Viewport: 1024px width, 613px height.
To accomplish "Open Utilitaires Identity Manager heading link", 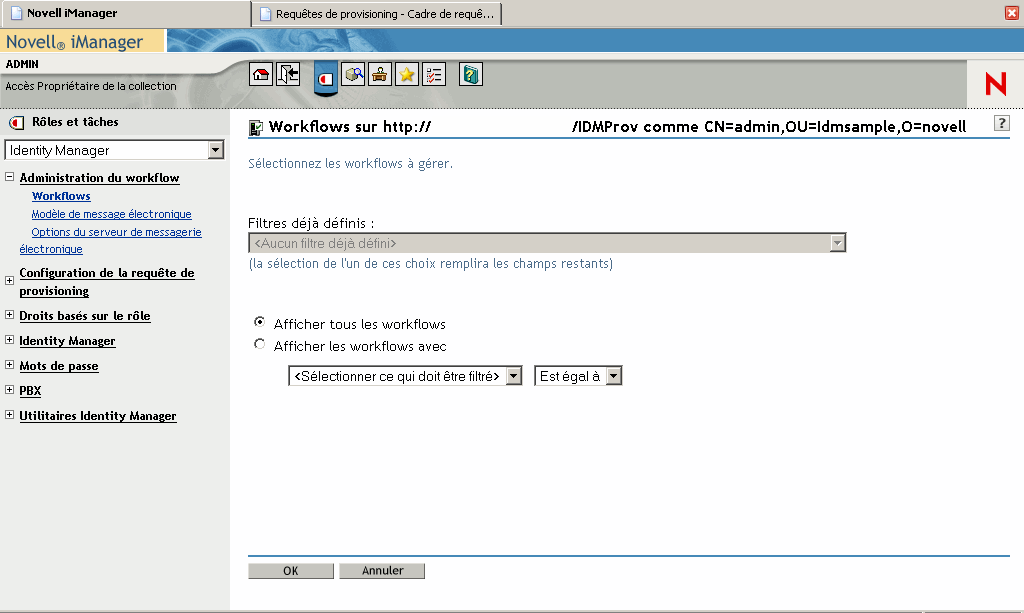I will point(98,416).
